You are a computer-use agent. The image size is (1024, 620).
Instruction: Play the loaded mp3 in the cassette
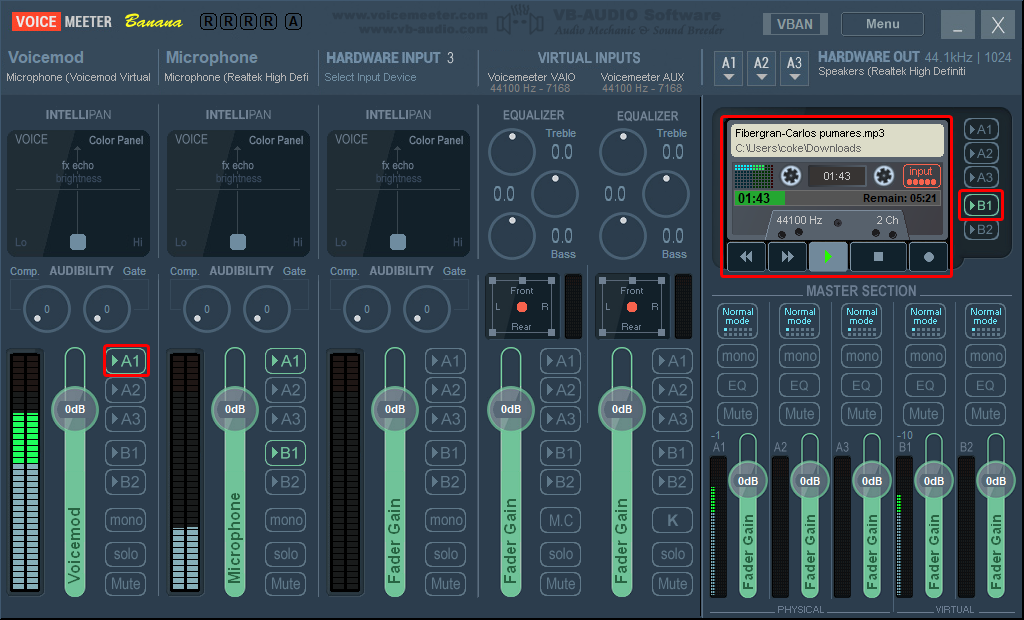coord(828,257)
